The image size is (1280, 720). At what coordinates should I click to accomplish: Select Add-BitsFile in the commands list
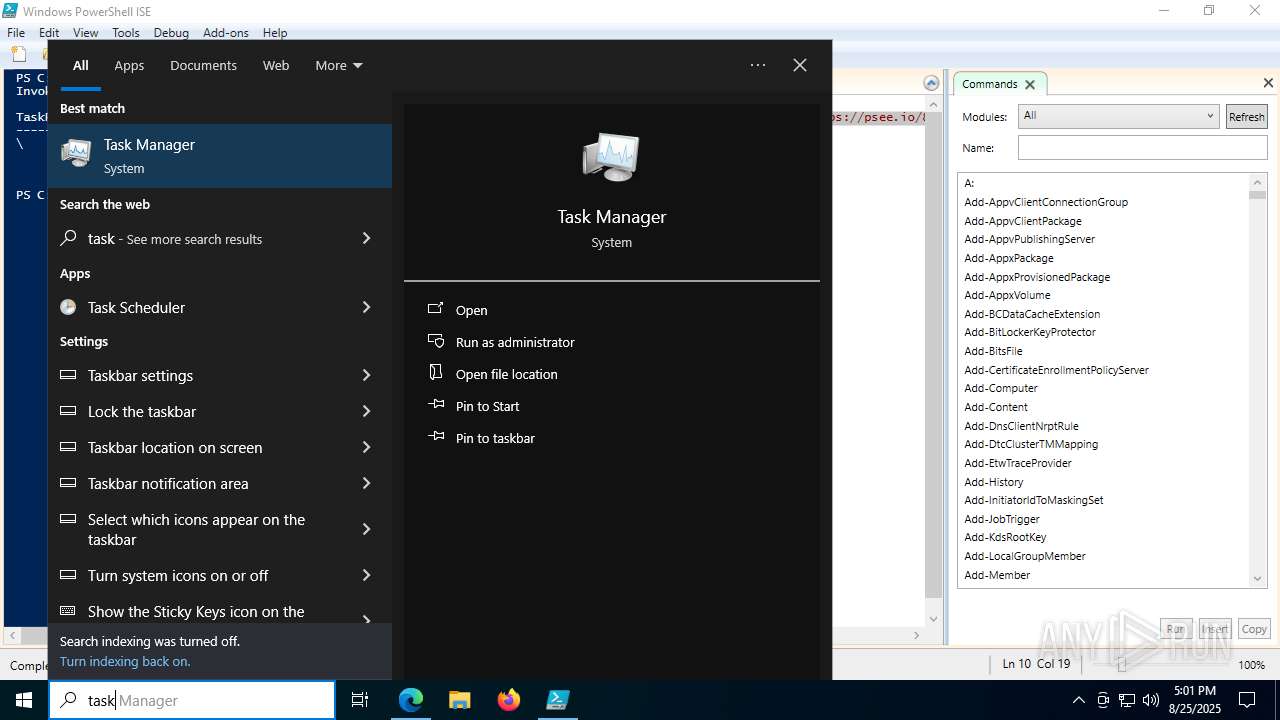tap(993, 351)
